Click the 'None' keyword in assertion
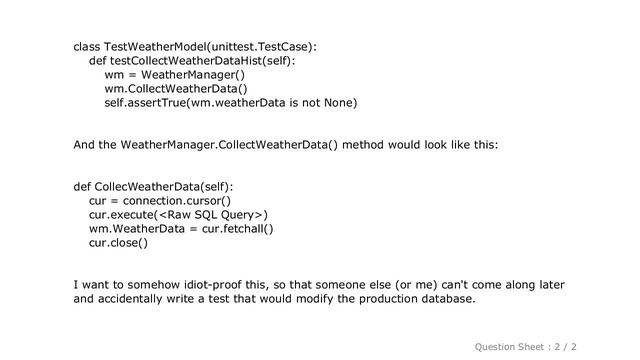The width and height of the screenshot is (640, 360). (x=338, y=102)
